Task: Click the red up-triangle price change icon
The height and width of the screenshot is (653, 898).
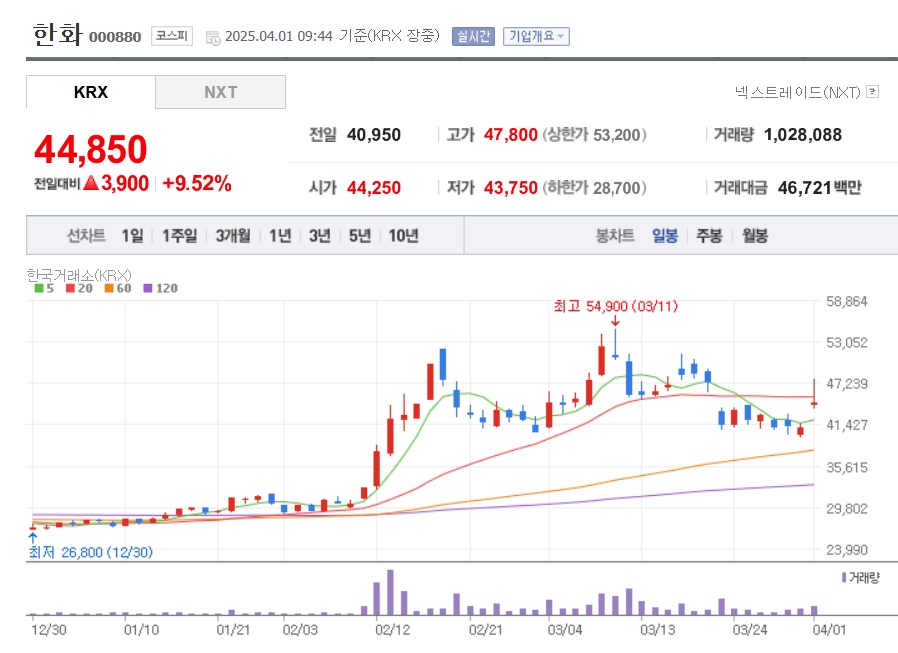Action: tap(91, 183)
